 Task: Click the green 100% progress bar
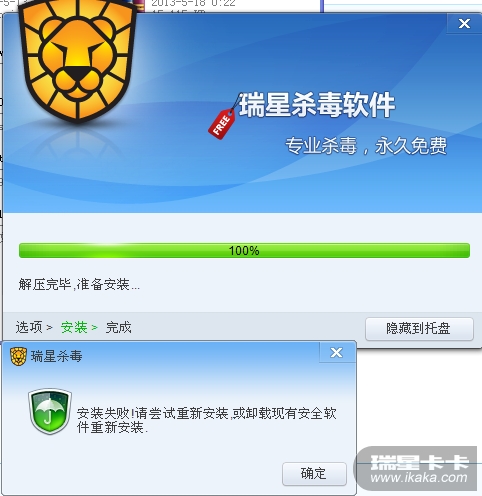pyautogui.click(x=244, y=250)
